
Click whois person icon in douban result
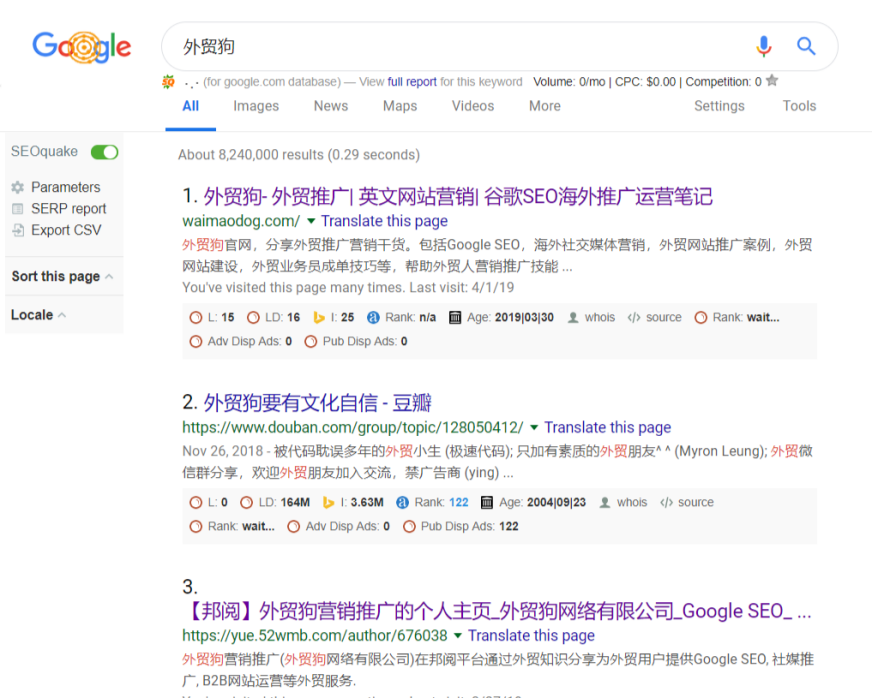pyautogui.click(x=605, y=503)
